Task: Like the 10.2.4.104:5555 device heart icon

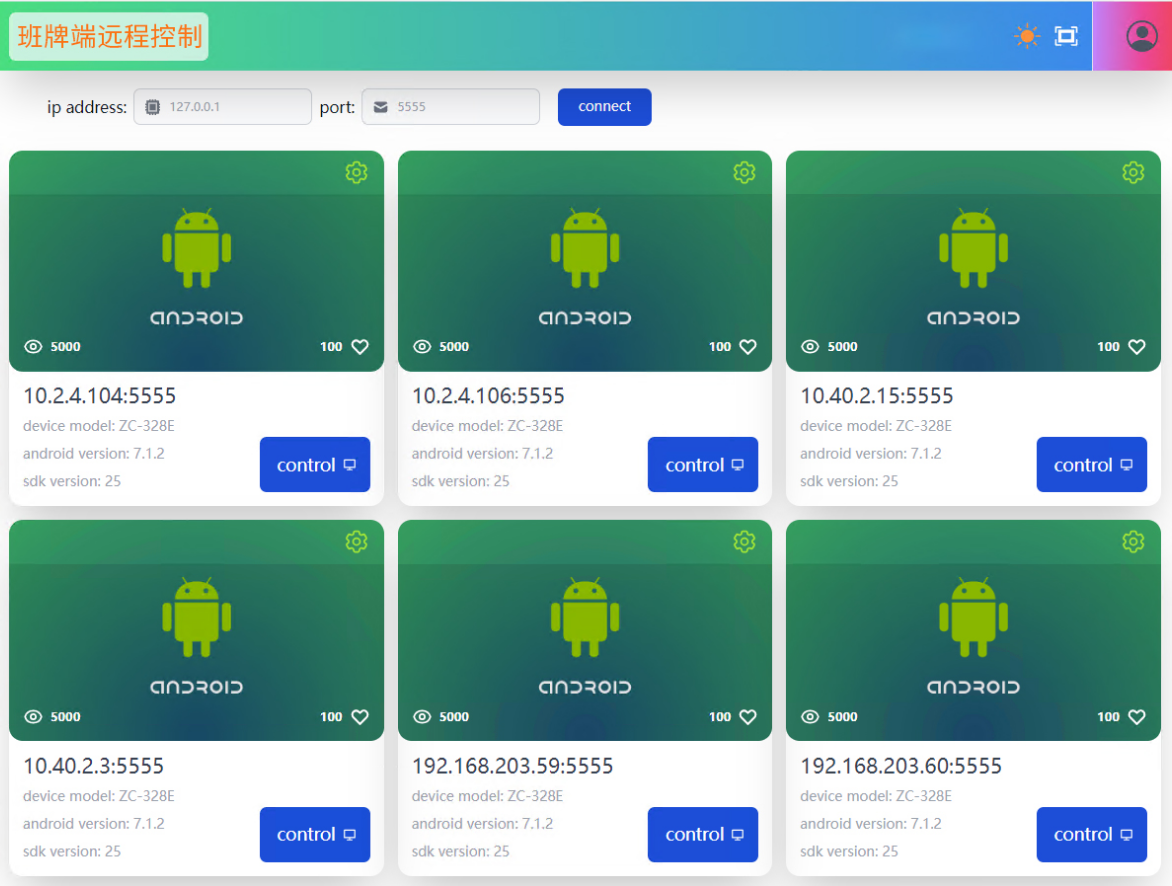Action: point(360,347)
